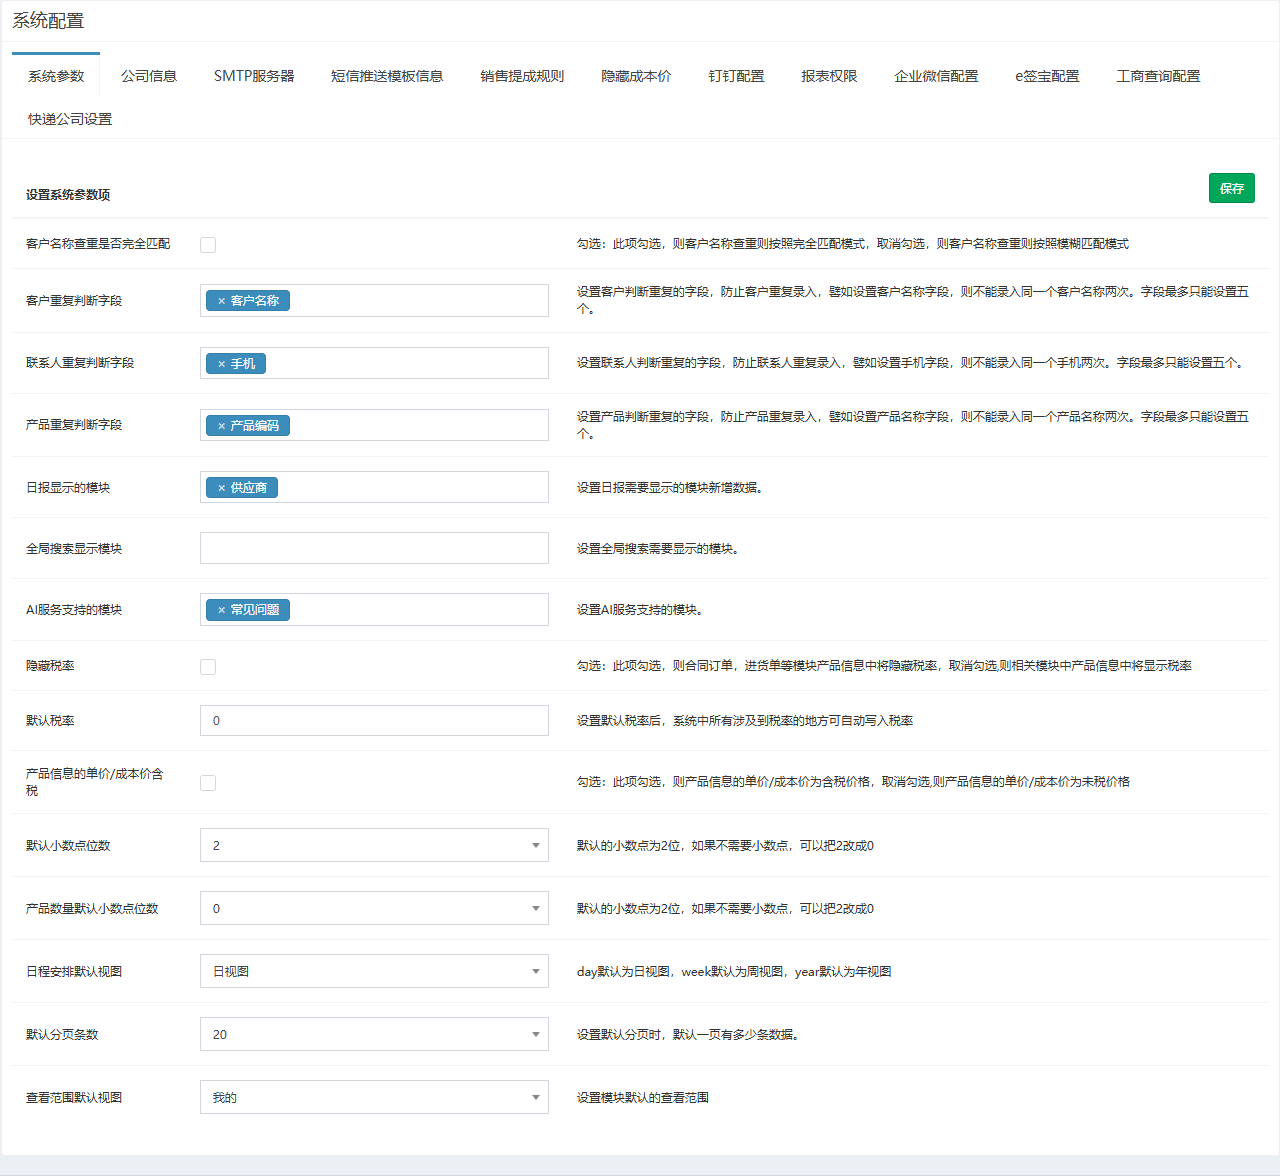Switch to the 钉钉配置 tab
Image resolution: width=1280 pixels, height=1176 pixels.
point(736,76)
